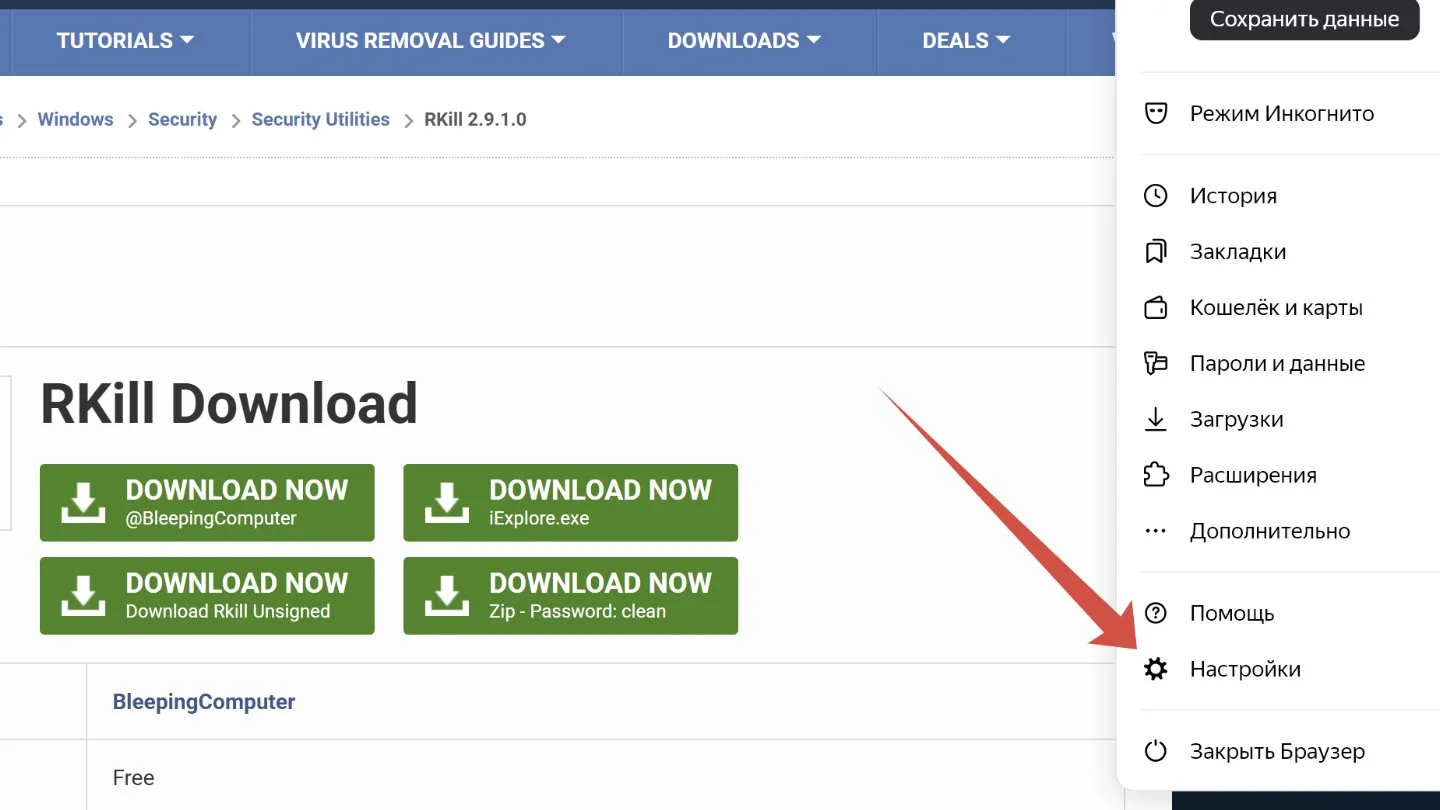Screen dimensions: 1440x810
Task: Click the help question mark icon
Action: pos(1156,613)
